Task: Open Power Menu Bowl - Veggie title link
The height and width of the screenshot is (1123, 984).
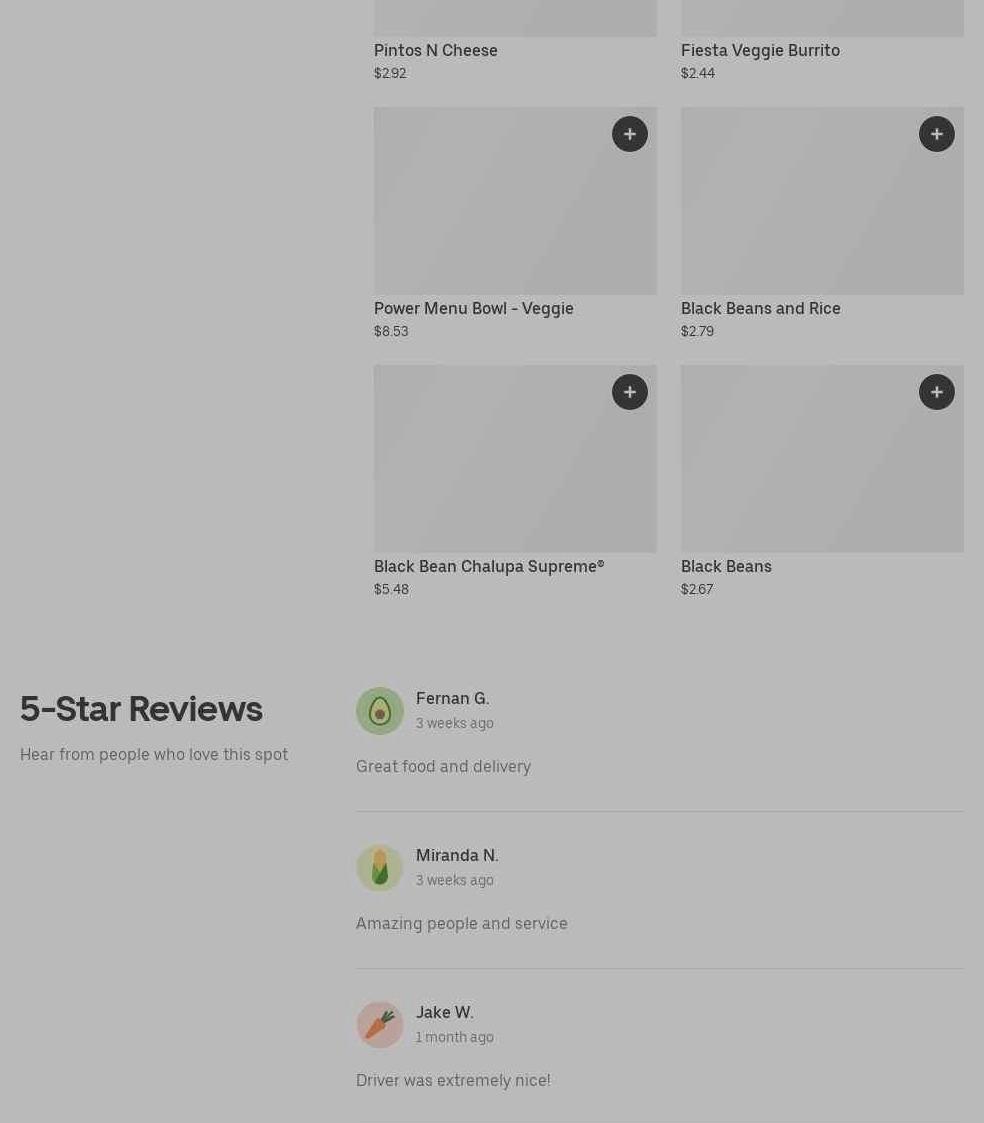Action: coord(473,309)
